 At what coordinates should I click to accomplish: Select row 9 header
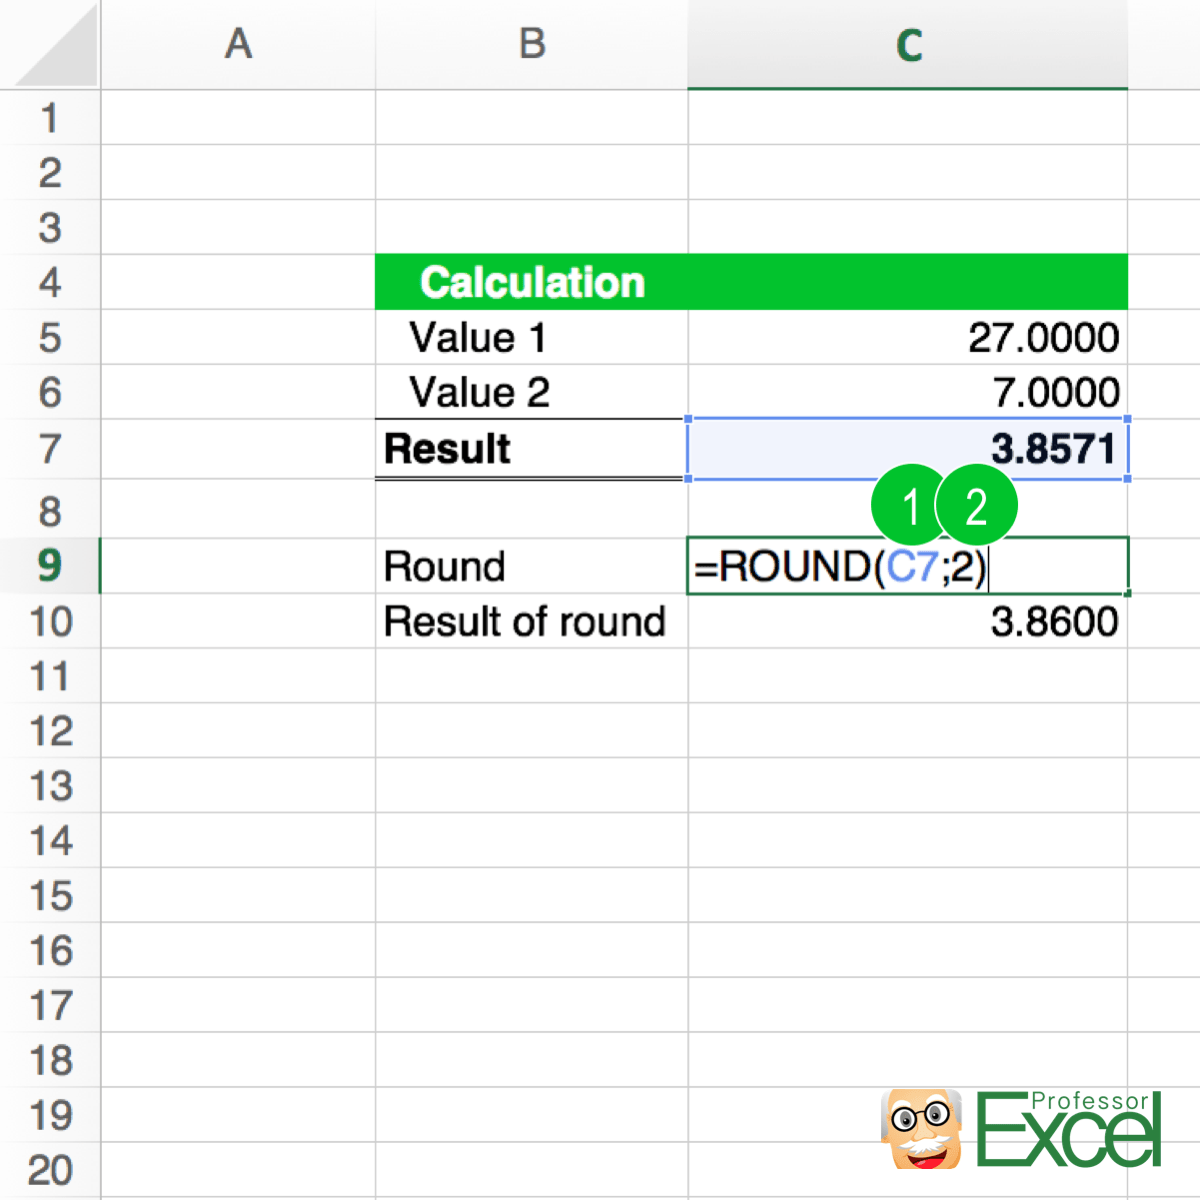pos(50,566)
